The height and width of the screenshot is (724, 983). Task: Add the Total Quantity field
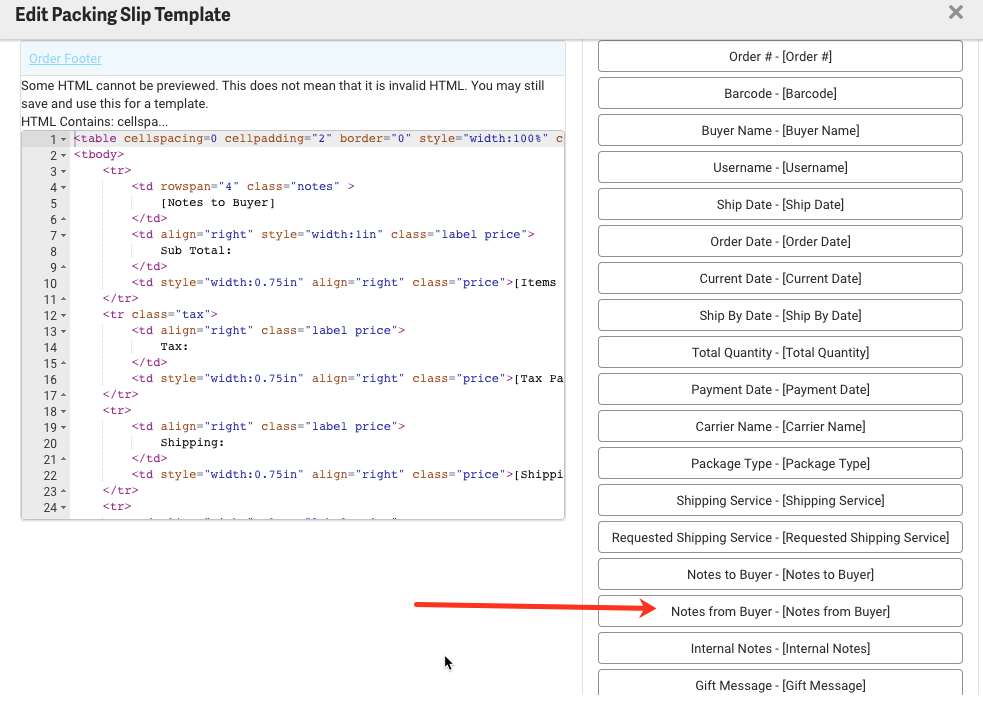[779, 352]
